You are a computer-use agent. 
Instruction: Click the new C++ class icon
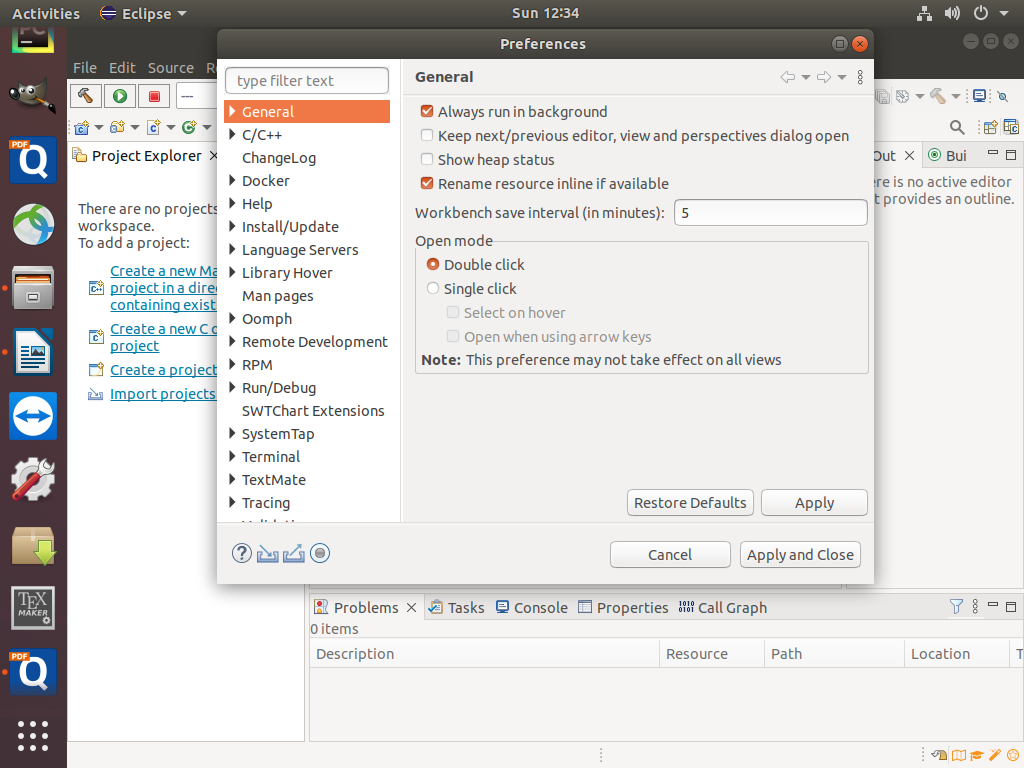[189, 127]
